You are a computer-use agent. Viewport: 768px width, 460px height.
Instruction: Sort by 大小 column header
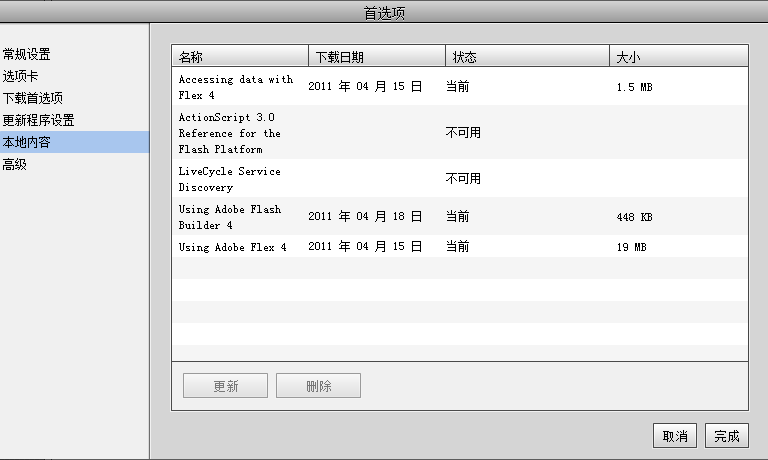[679, 56]
